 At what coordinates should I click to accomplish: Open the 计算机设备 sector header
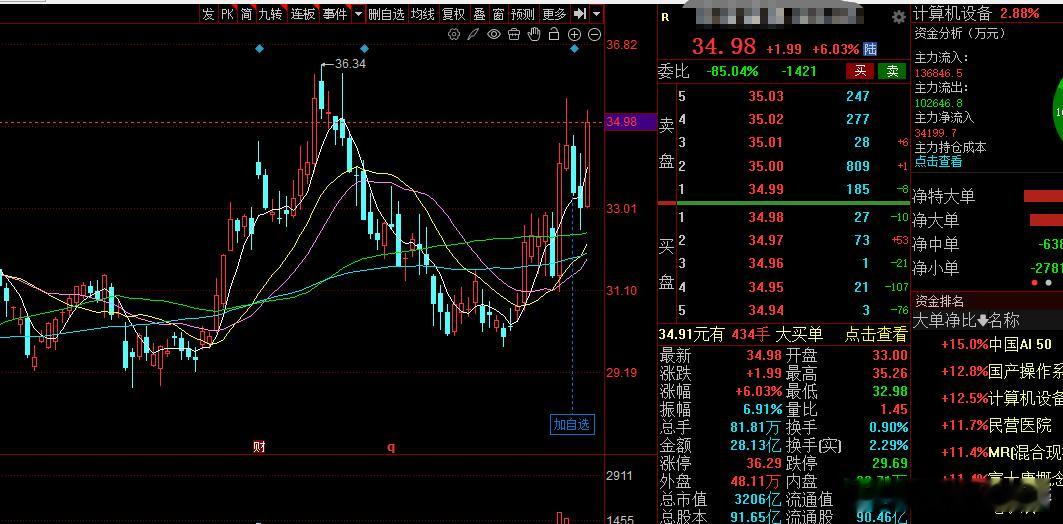tap(952, 13)
